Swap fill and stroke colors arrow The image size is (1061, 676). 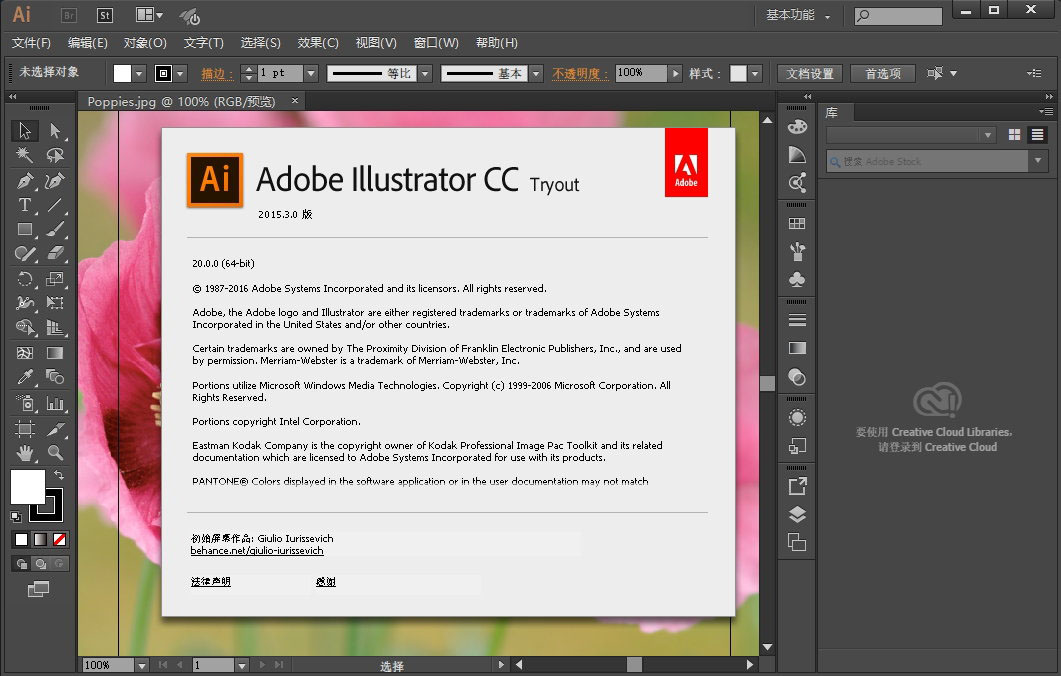[x=59, y=475]
